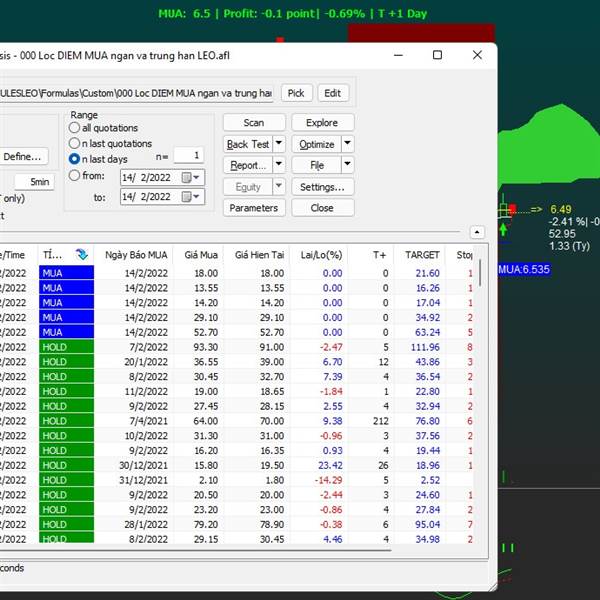This screenshot has width=600, height=600.
Task: Select the all quotations range option
Action: click(x=74, y=127)
